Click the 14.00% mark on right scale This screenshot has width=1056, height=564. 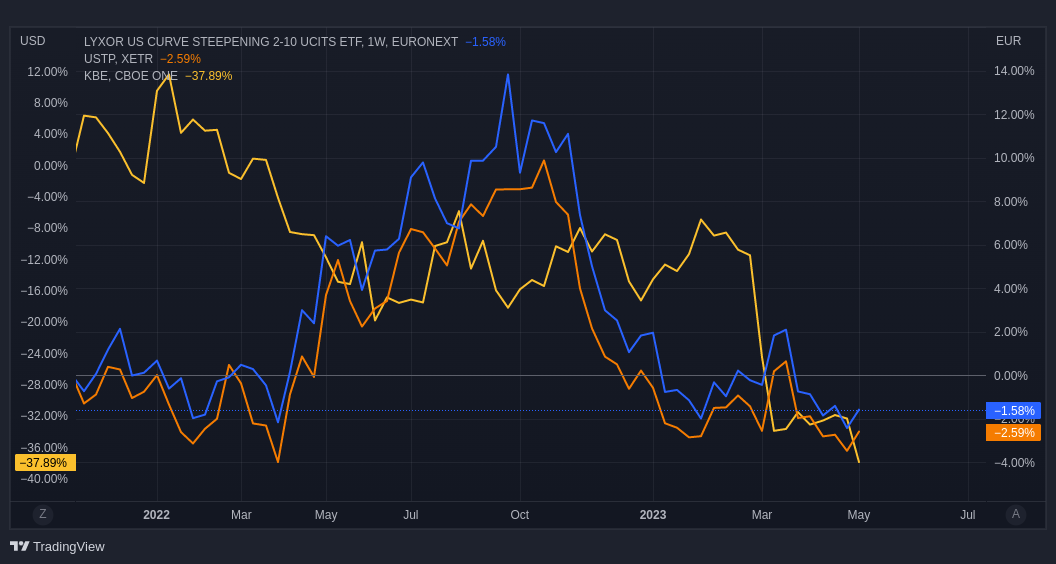pos(1014,71)
